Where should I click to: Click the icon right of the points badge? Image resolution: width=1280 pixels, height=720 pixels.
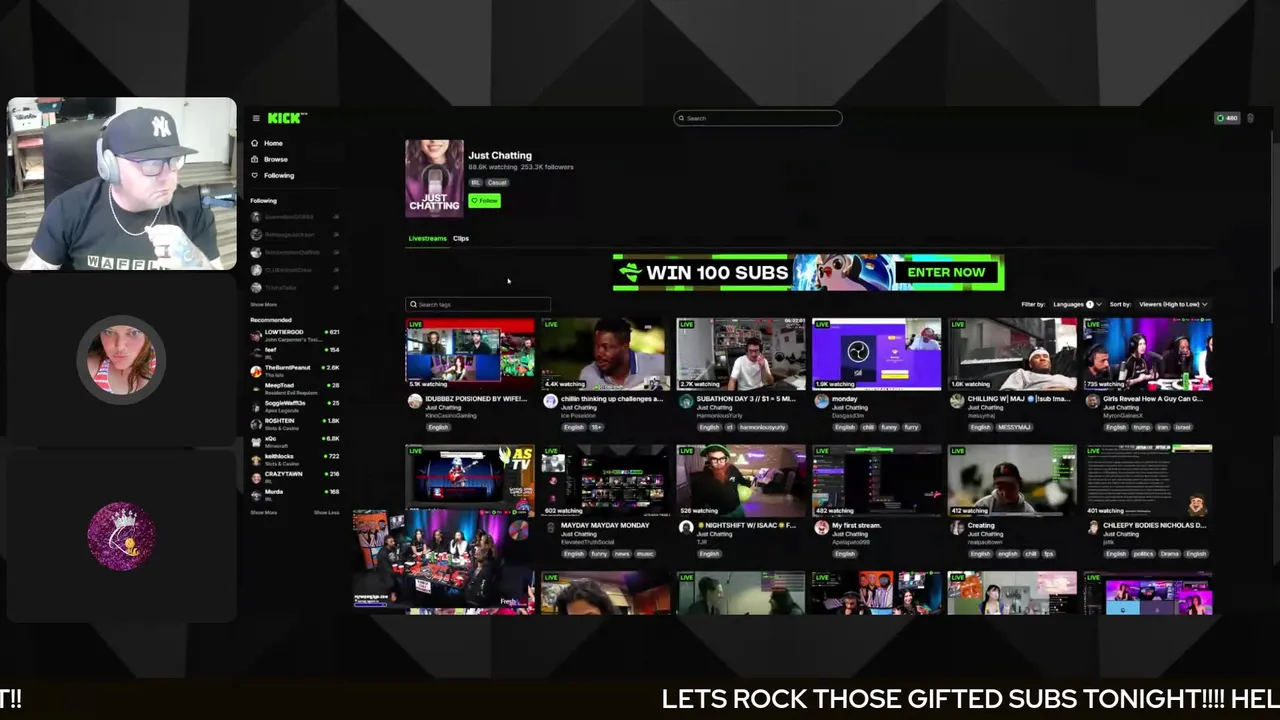click(1250, 118)
